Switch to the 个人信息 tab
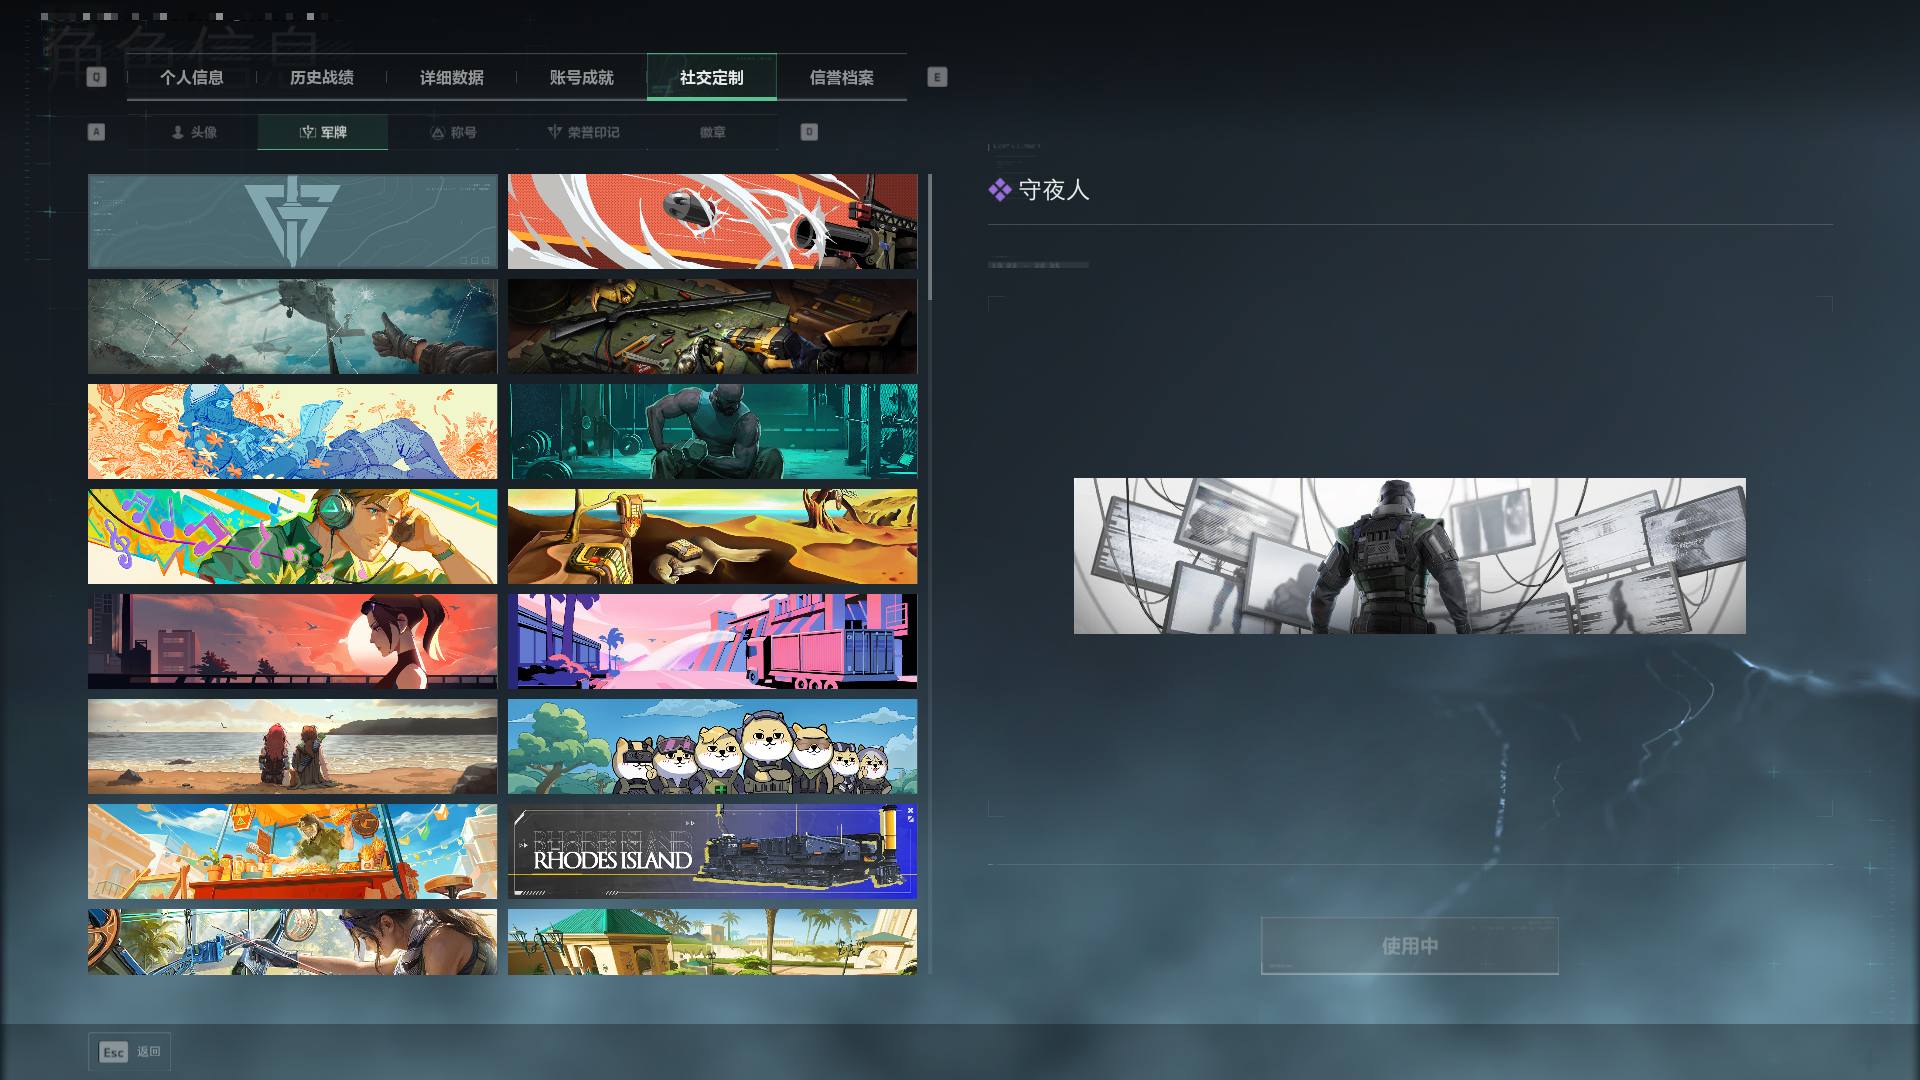The width and height of the screenshot is (1920, 1080). [192, 78]
